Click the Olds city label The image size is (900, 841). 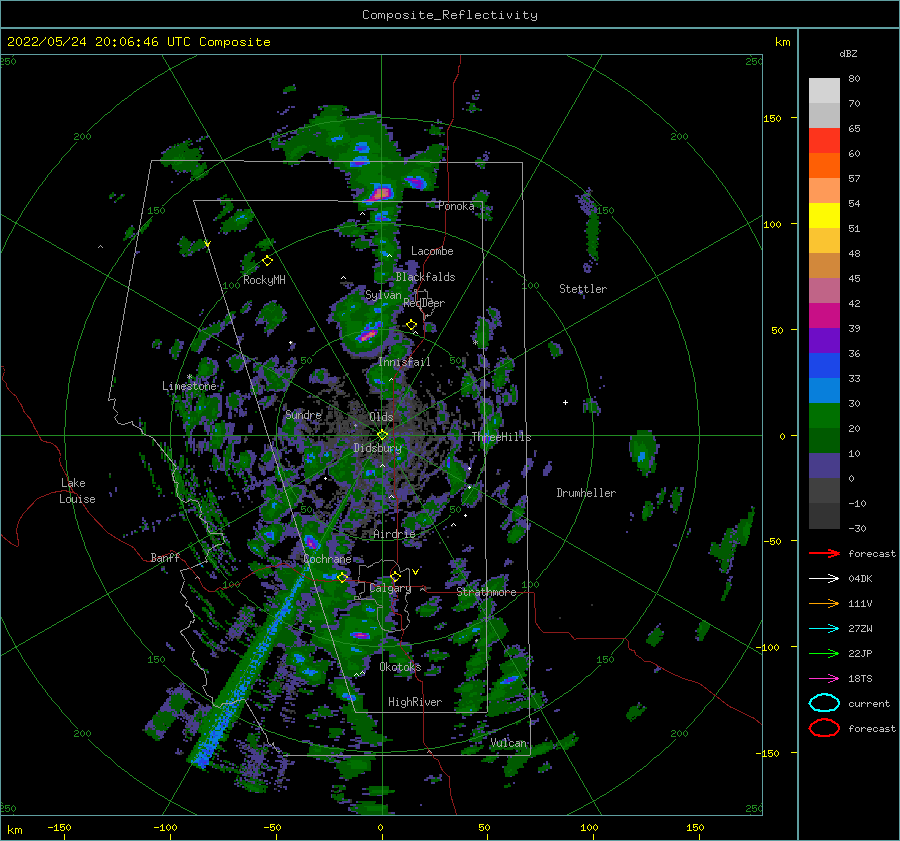(x=381, y=417)
